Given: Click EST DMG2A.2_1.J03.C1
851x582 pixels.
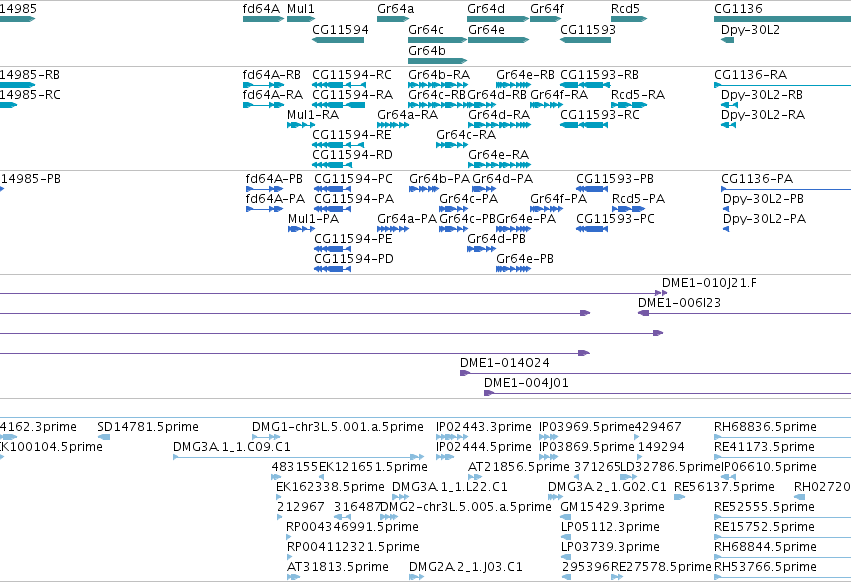Looking at the screenshot, I should (416, 577).
